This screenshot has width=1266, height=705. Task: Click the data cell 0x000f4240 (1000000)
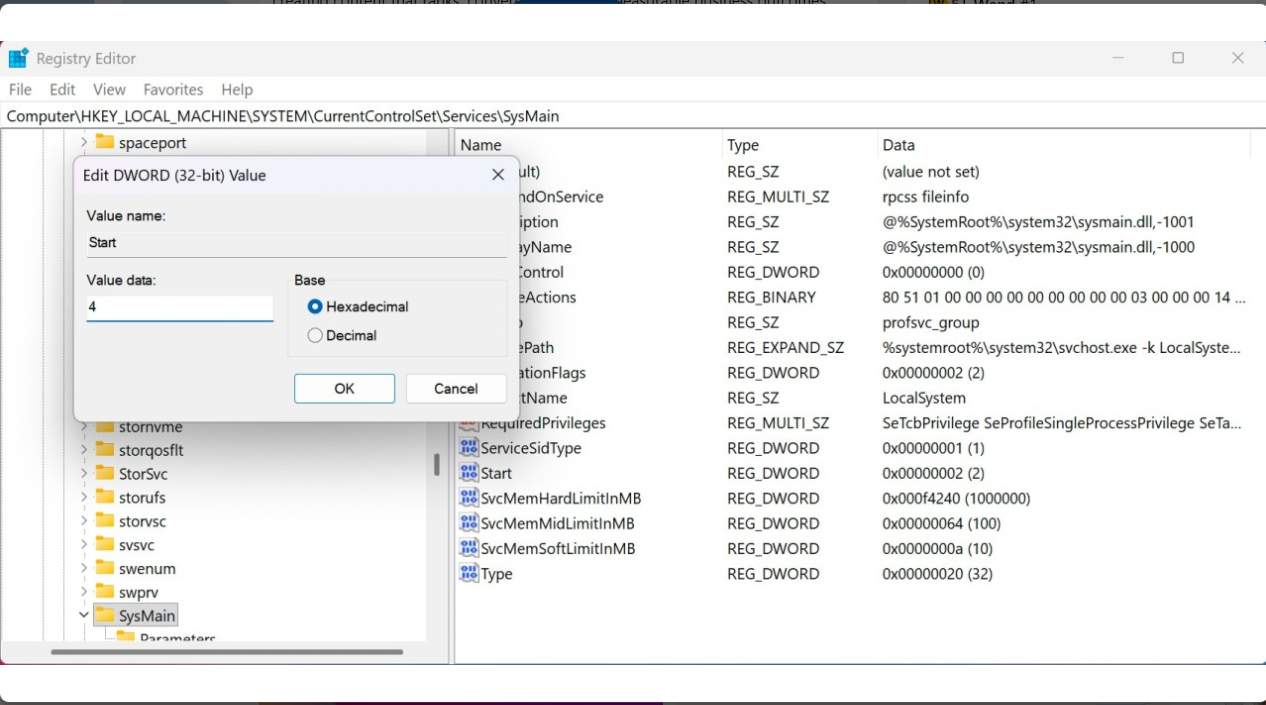click(x=956, y=498)
